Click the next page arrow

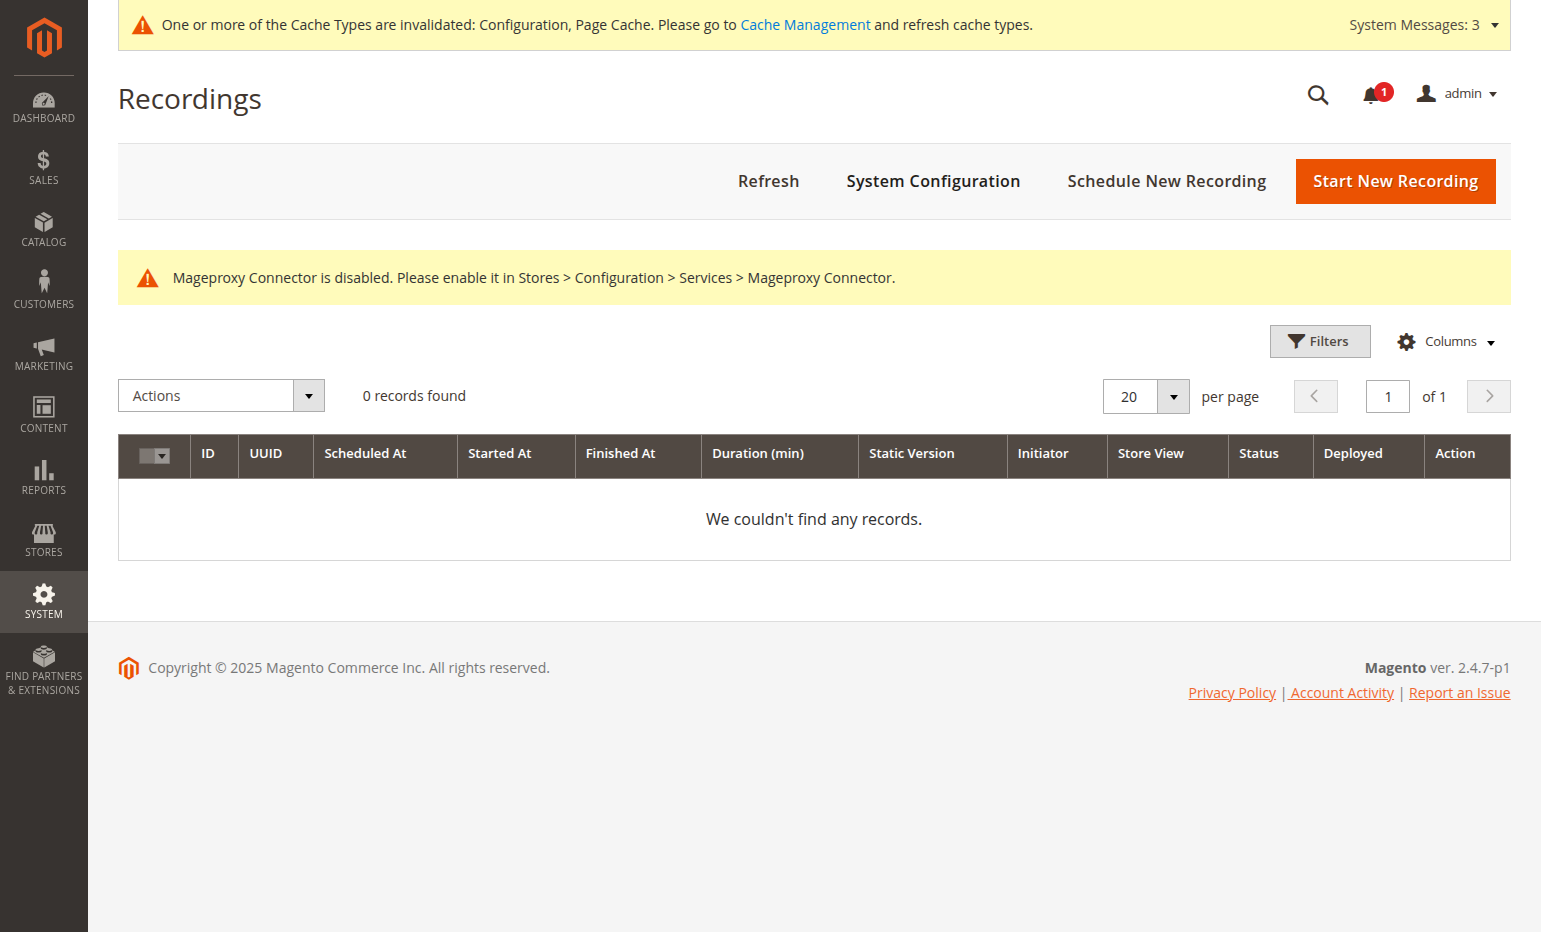[x=1488, y=397]
